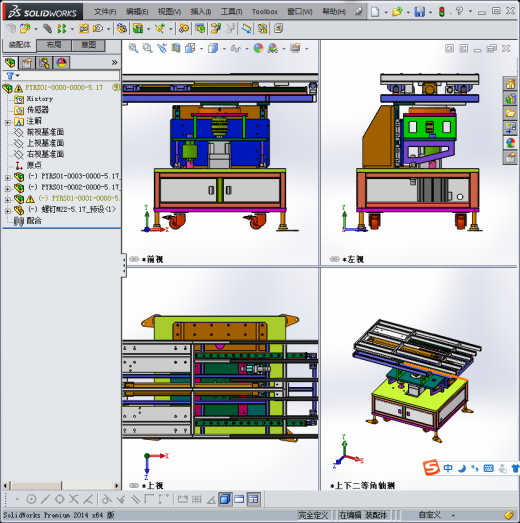The height and width of the screenshot is (523, 520).
Task: Toggle the link views icon beside 左视 label
Action: (335, 259)
